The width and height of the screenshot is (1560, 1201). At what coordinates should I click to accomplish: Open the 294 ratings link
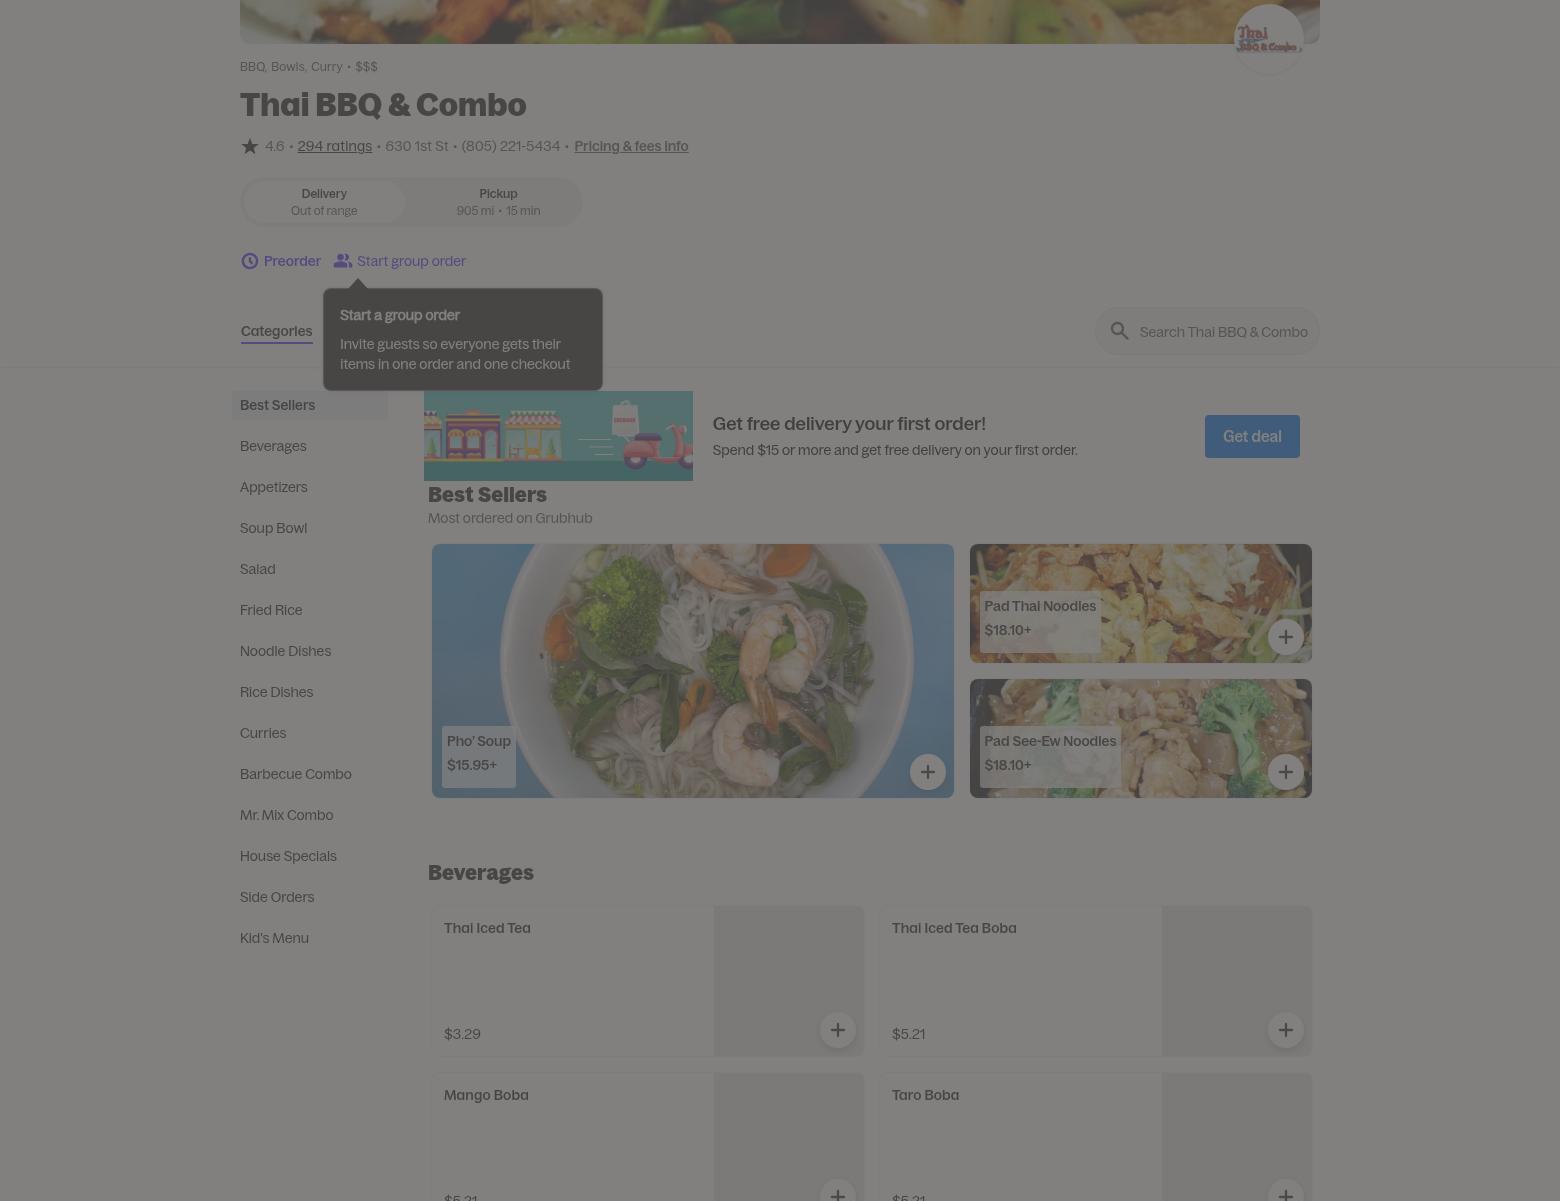(334, 146)
